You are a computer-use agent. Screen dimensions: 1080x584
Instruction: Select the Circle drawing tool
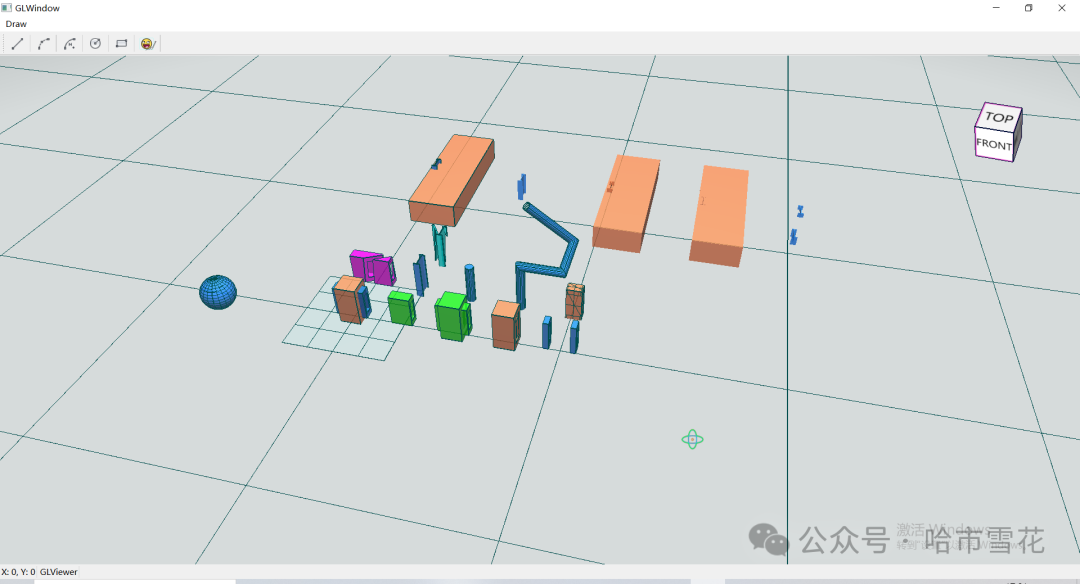coord(95,43)
